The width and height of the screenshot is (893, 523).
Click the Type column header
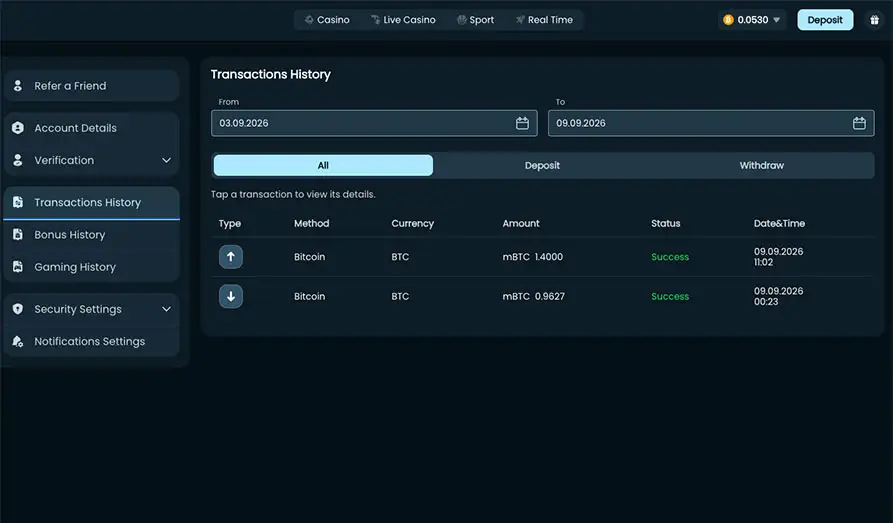click(x=230, y=223)
